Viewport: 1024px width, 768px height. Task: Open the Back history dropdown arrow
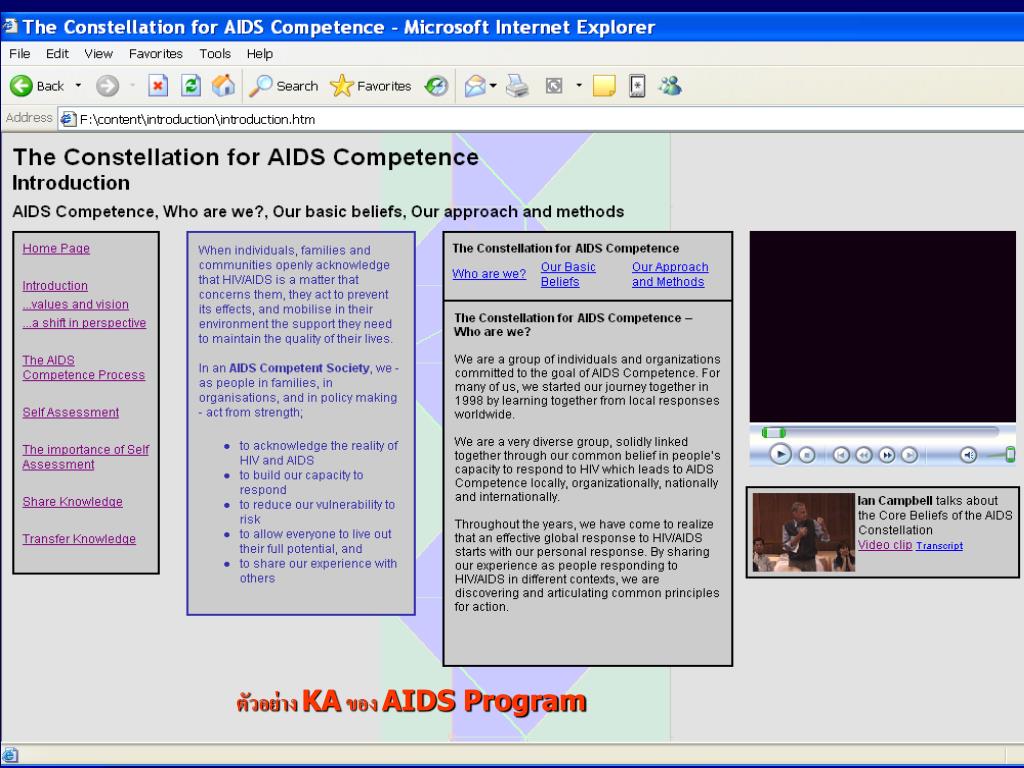[x=78, y=86]
